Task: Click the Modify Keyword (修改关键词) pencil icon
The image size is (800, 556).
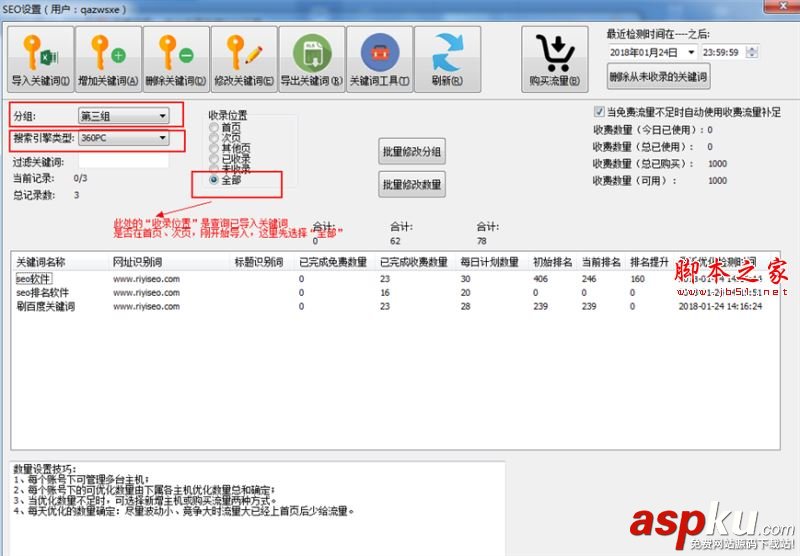Action: (x=244, y=59)
